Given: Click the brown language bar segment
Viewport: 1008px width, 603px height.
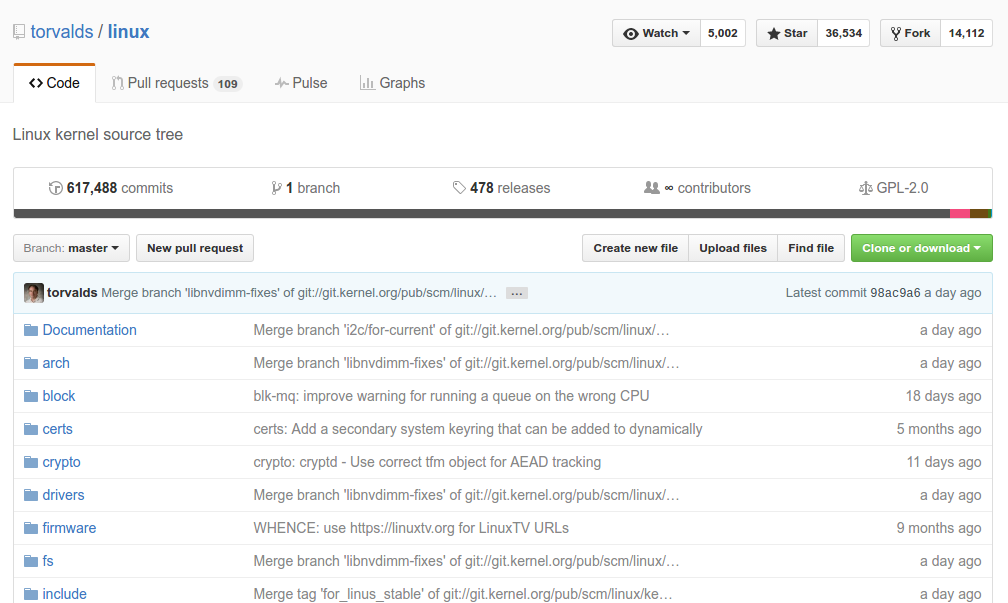Looking at the screenshot, I should tap(979, 213).
